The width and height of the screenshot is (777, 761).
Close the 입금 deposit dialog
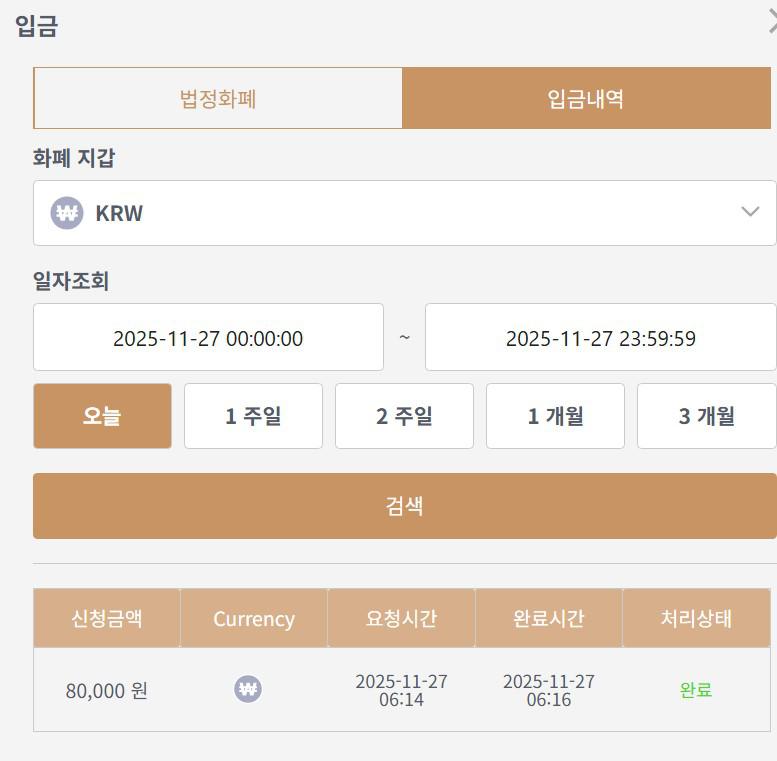tap(771, 23)
